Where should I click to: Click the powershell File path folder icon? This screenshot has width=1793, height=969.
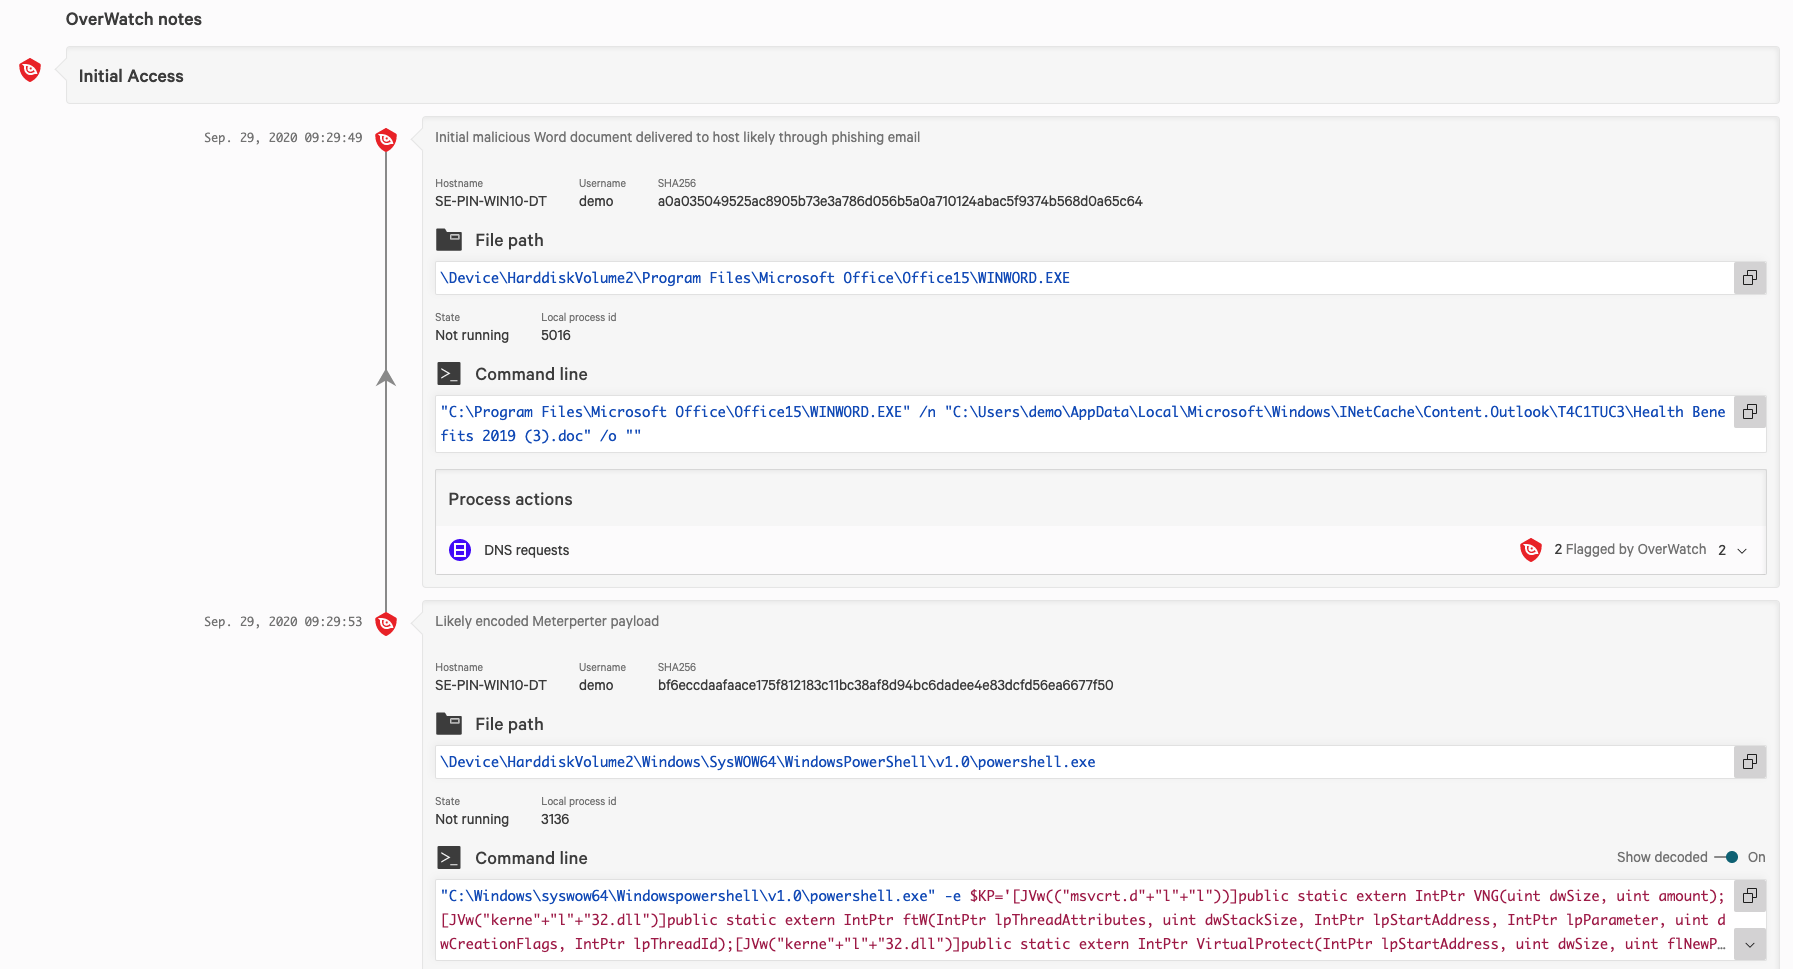click(449, 724)
